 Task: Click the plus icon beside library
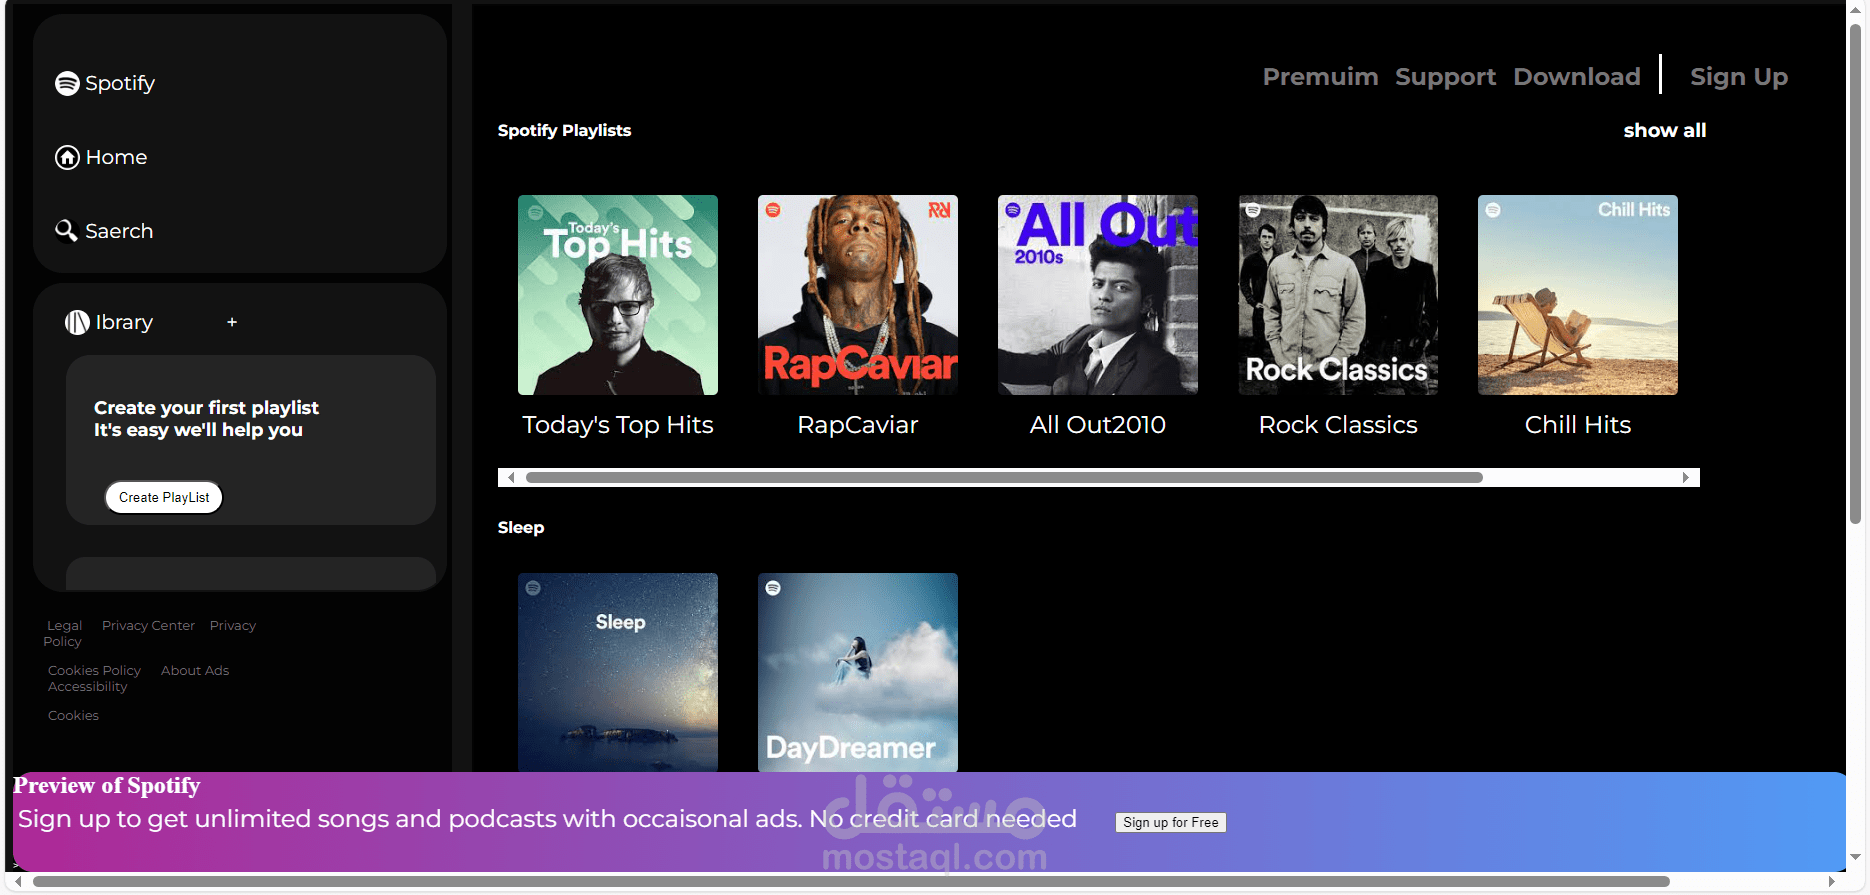(232, 322)
